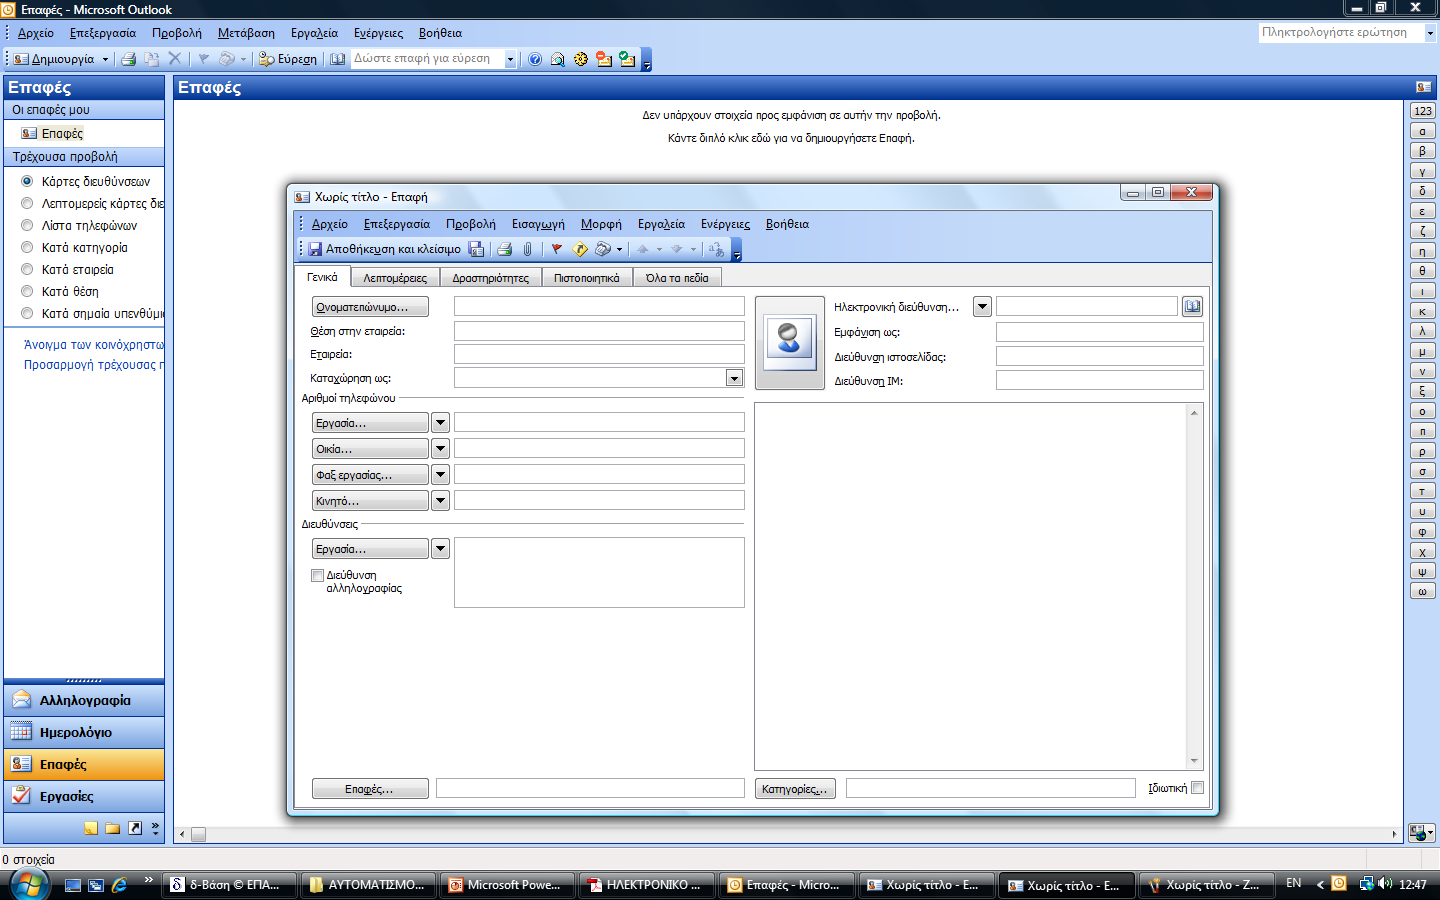This screenshot has height=900, width=1440.
Task: Toggle the Ιδιωτική private checkbox
Action: (1198, 788)
